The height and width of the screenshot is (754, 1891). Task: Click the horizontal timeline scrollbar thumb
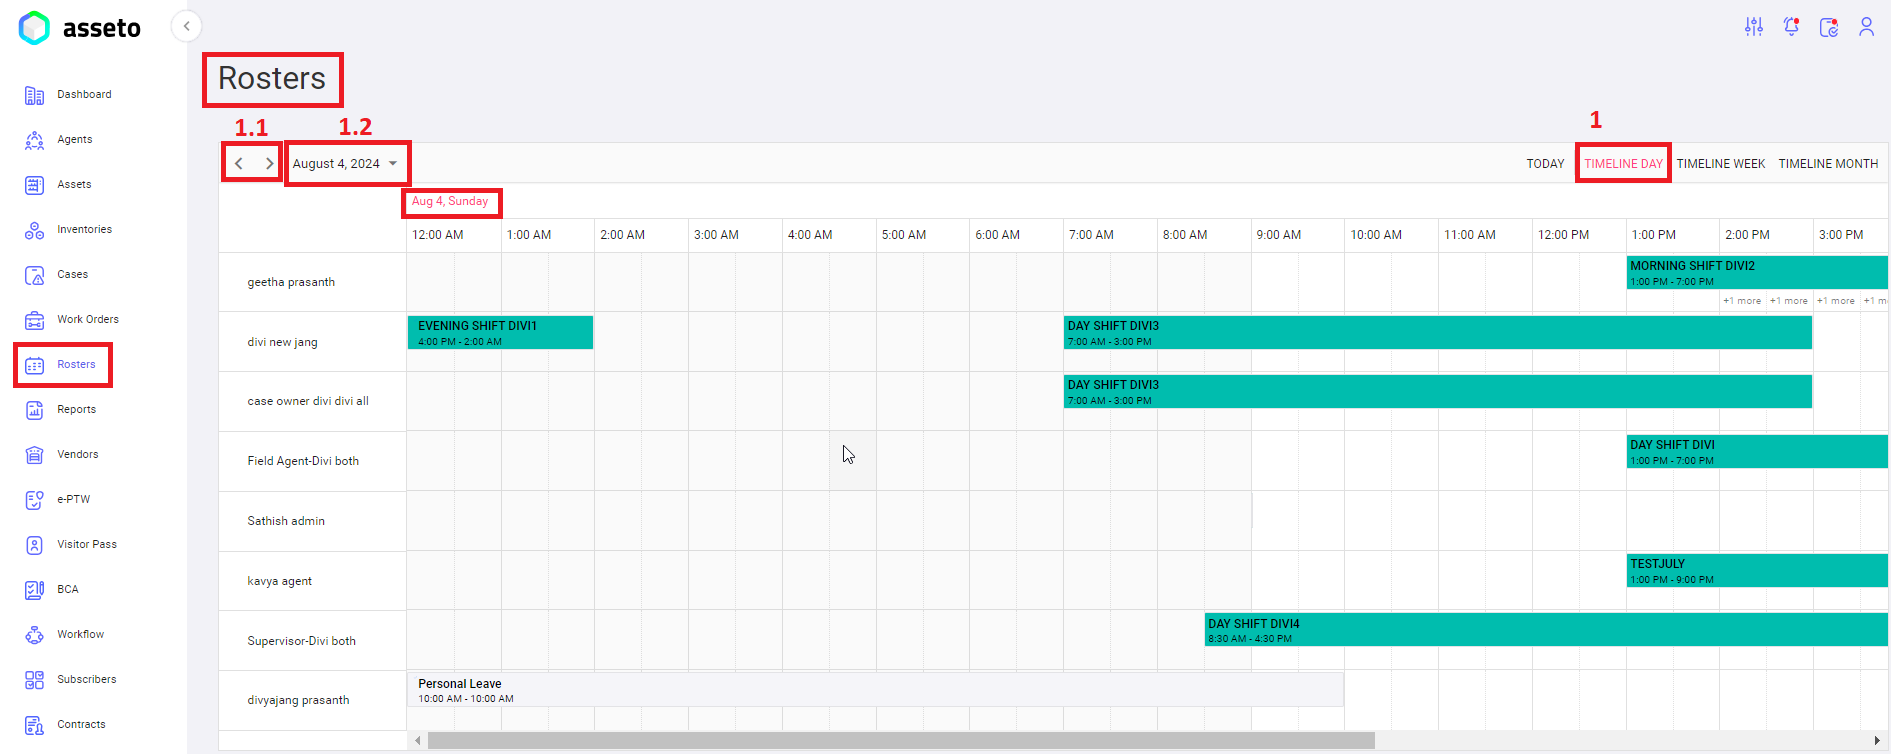[900, 741]
